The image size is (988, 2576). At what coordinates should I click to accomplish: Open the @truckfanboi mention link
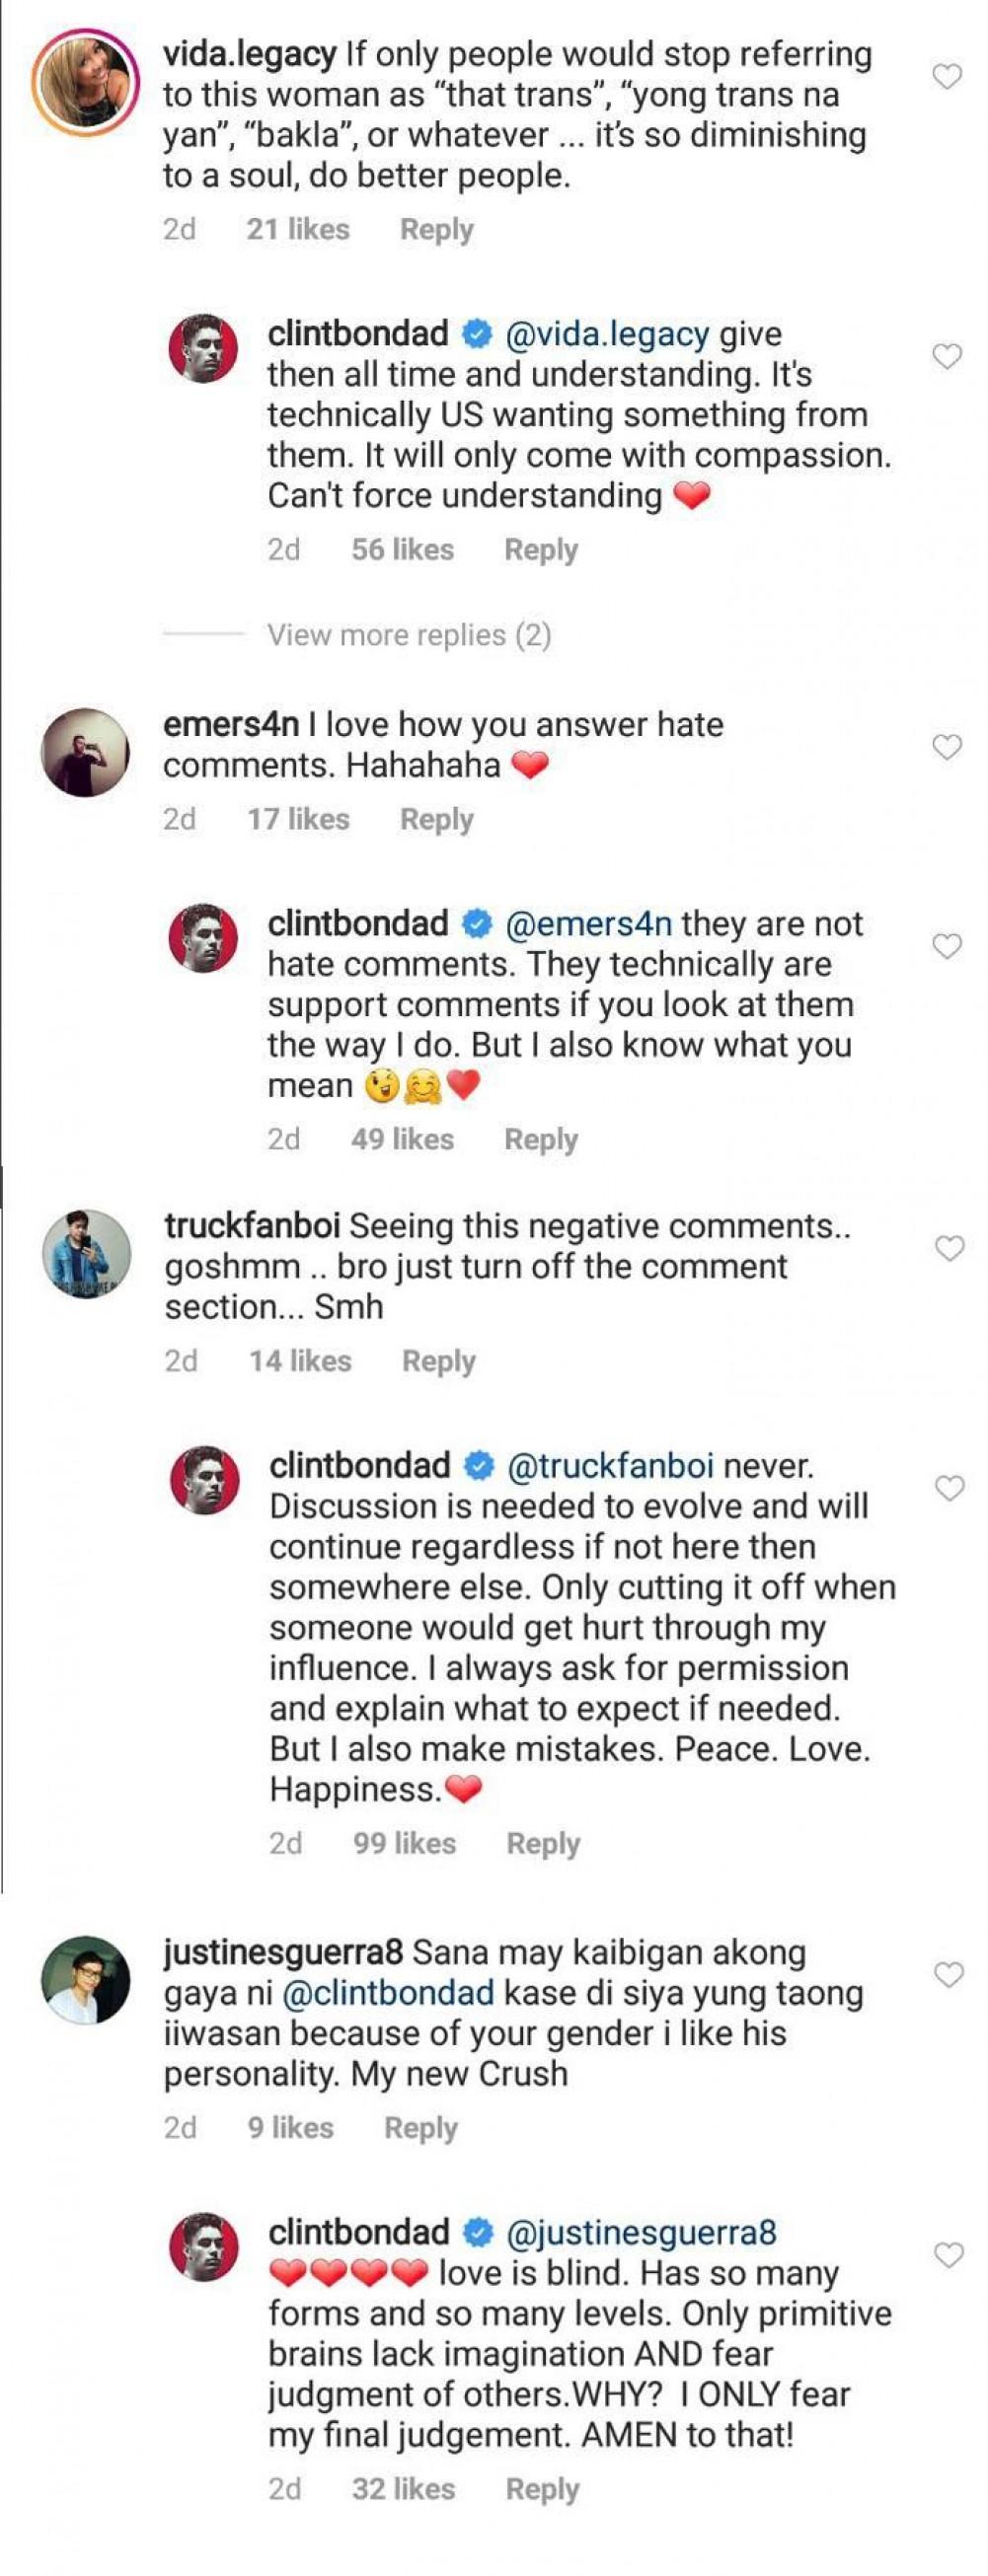pos(610,1466)
